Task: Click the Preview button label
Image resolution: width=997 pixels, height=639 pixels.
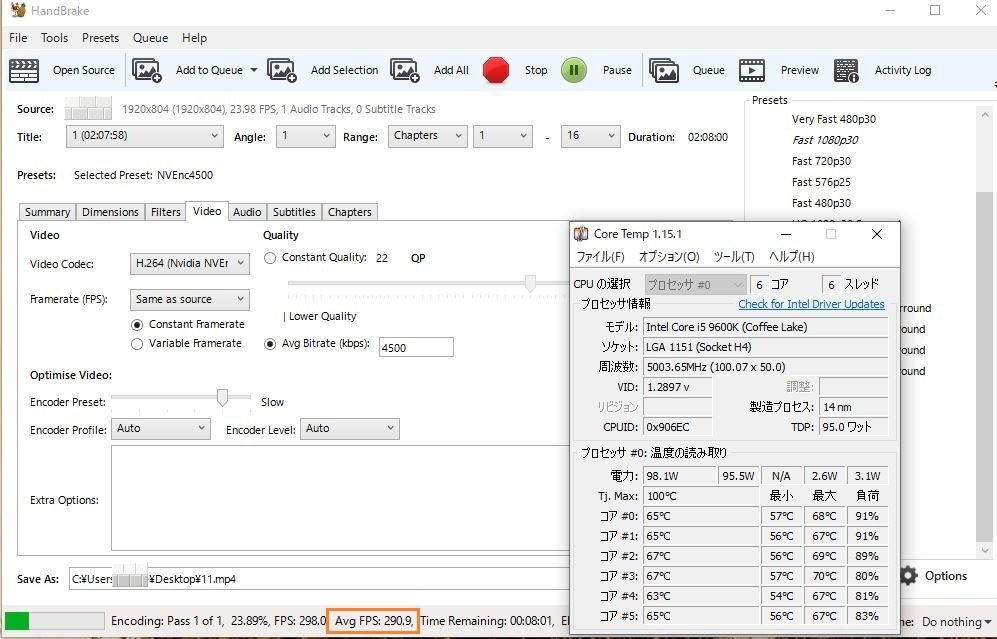Action: pos(800,71)
